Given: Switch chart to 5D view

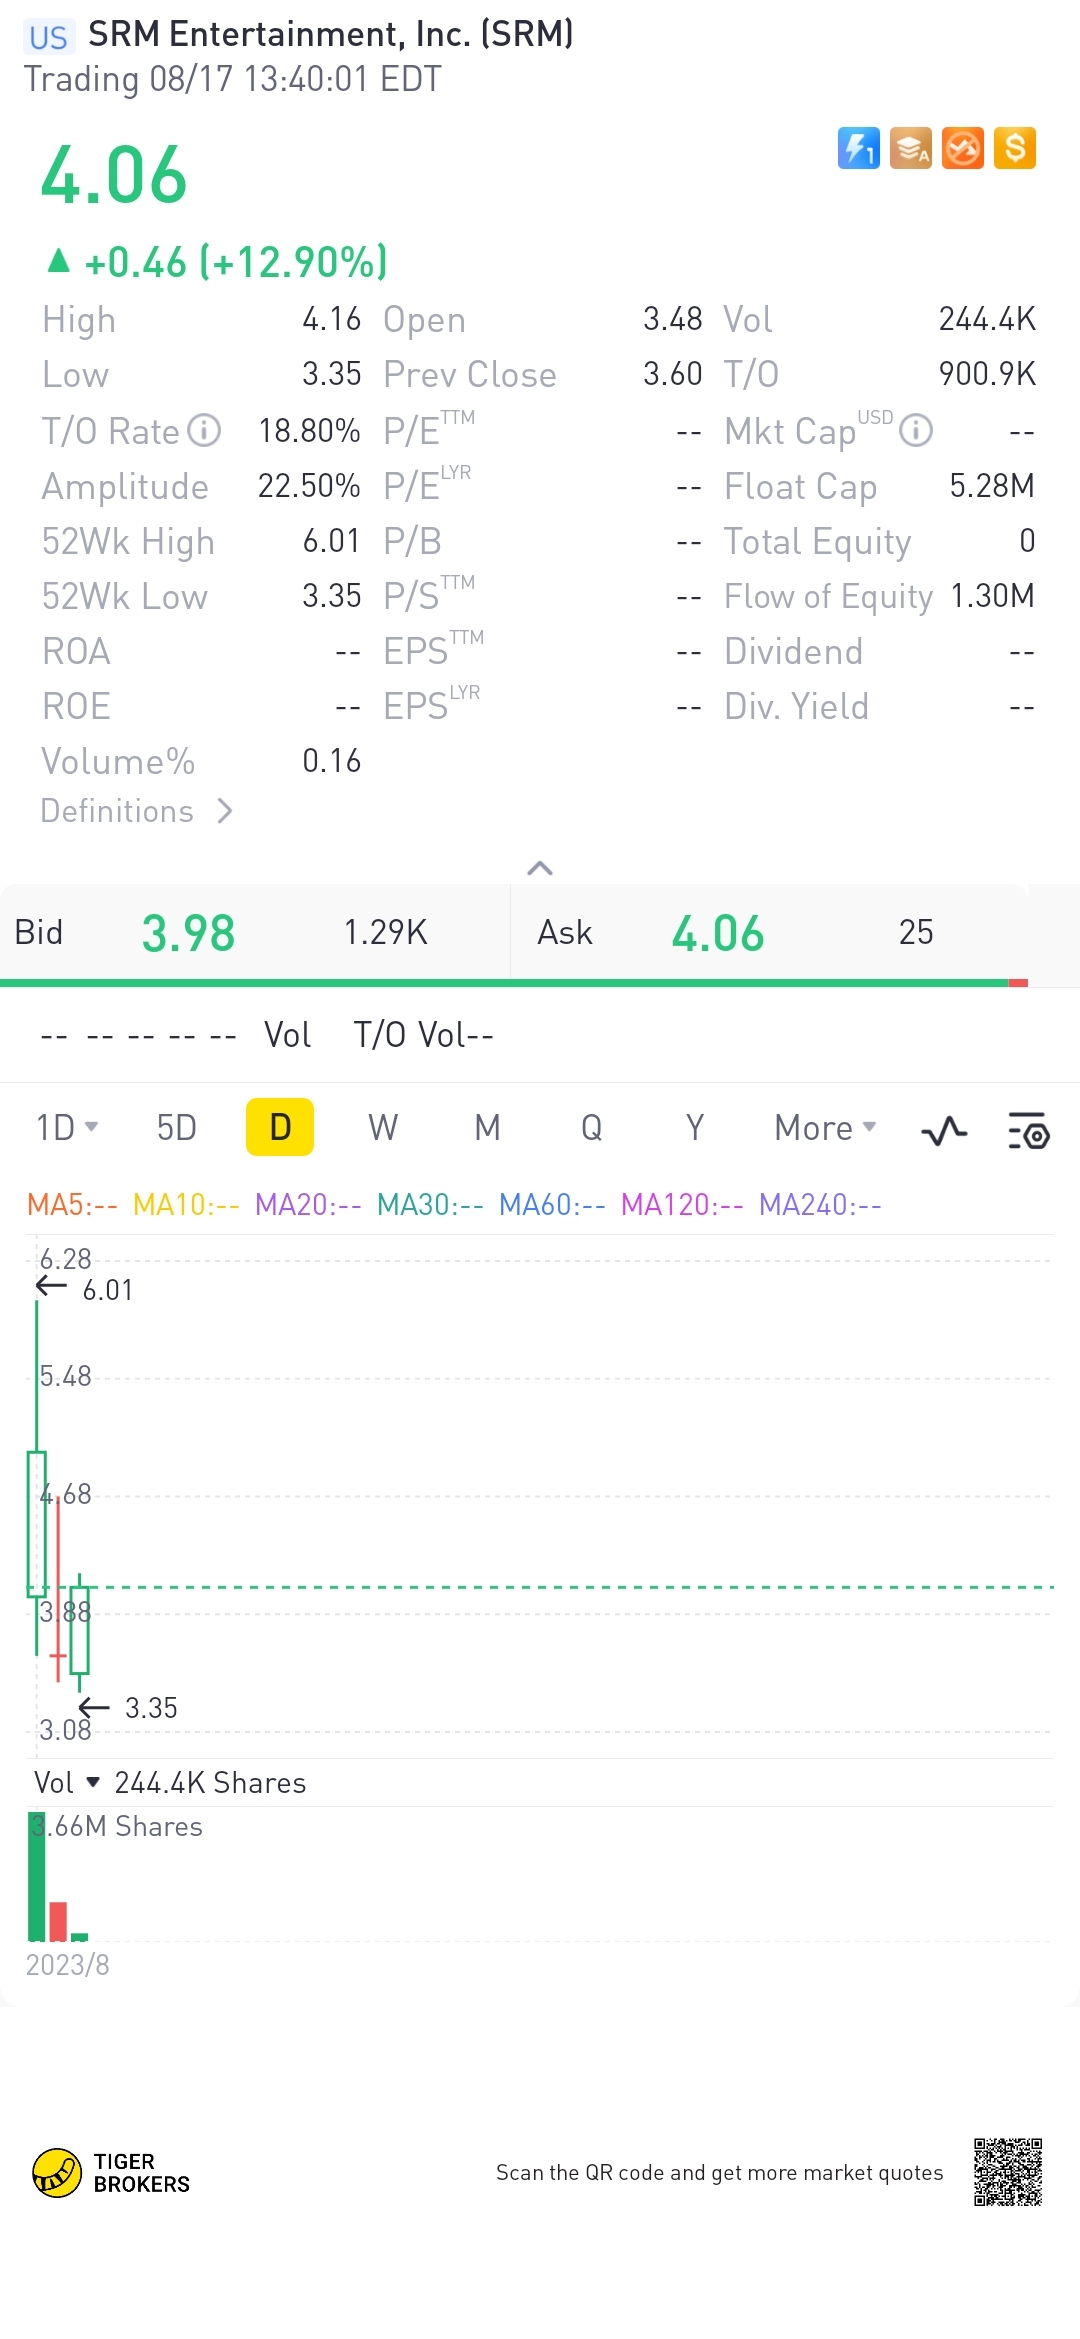Looking at the screenshot, I should 177,1128.
